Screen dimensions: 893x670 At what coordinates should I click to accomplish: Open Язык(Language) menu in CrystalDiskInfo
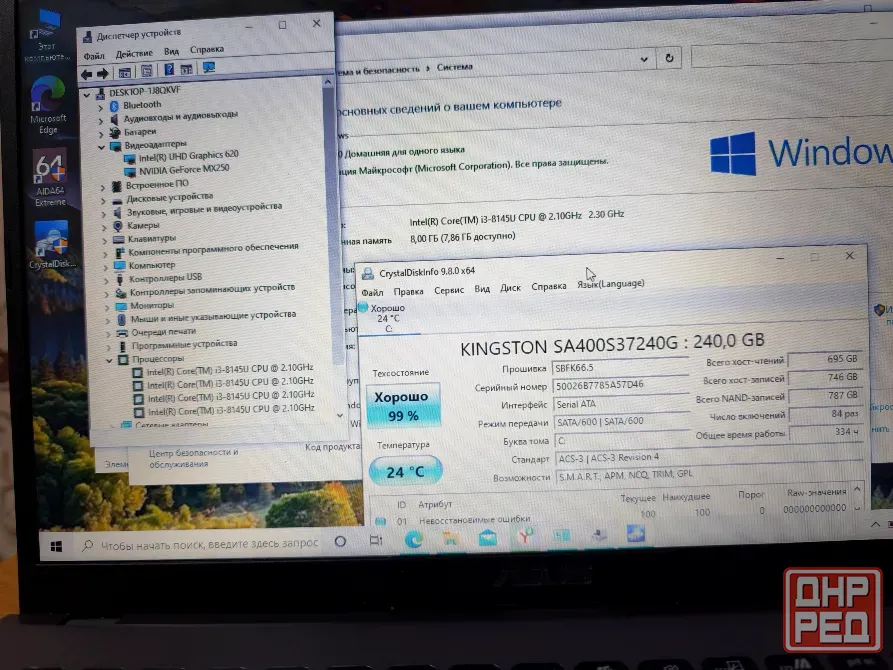[611, 284]
